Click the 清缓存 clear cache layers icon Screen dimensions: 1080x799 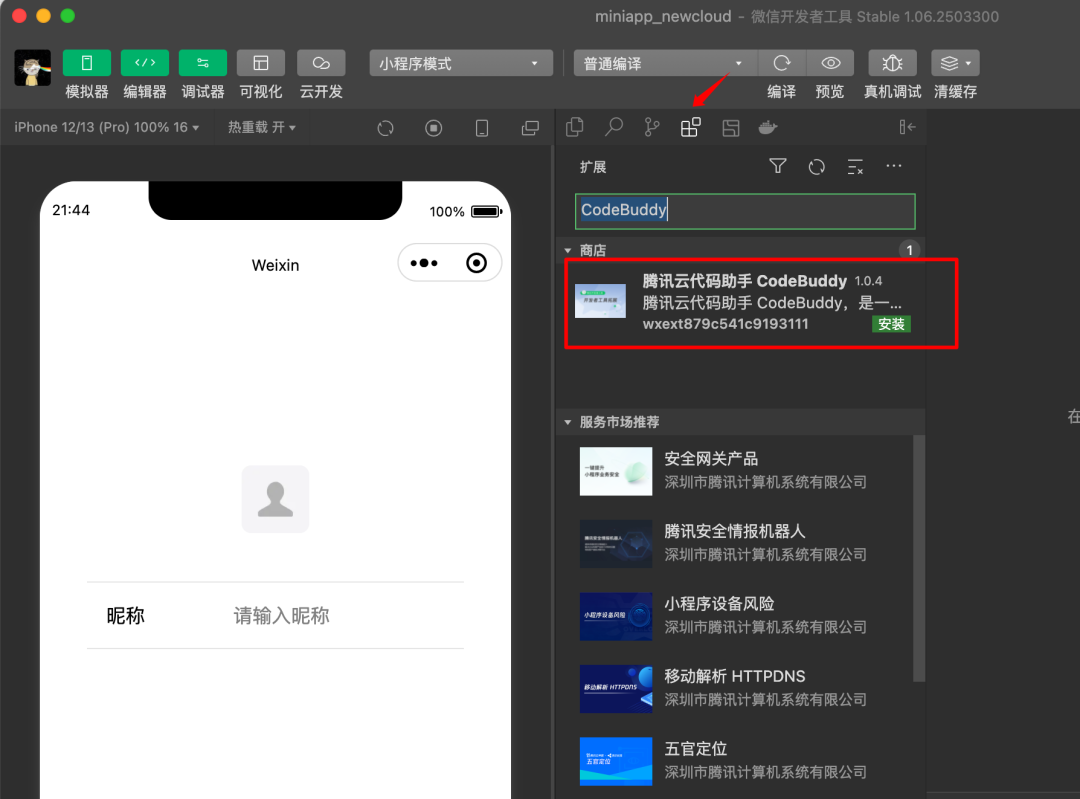tap(955, 63)
